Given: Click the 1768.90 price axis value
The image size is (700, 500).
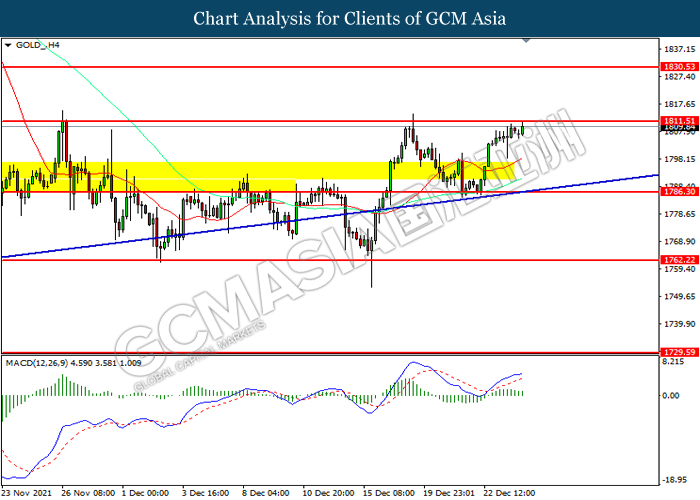Looking at the screenshot, I should (x=679, y=242).
